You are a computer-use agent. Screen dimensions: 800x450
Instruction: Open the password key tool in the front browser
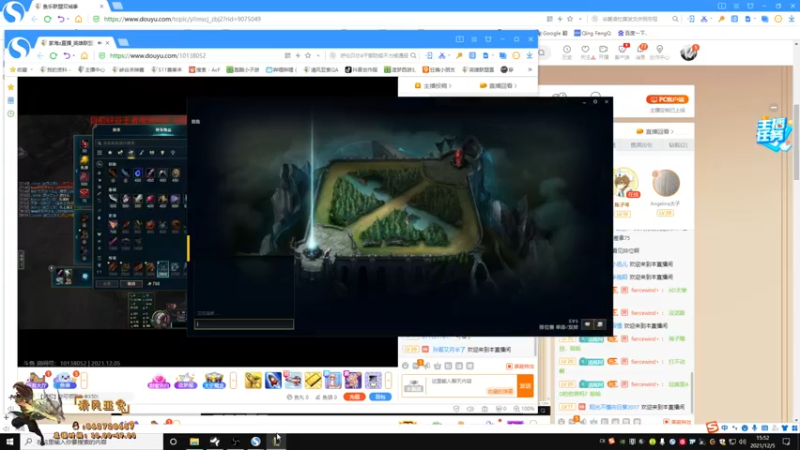tap(459, 56)
